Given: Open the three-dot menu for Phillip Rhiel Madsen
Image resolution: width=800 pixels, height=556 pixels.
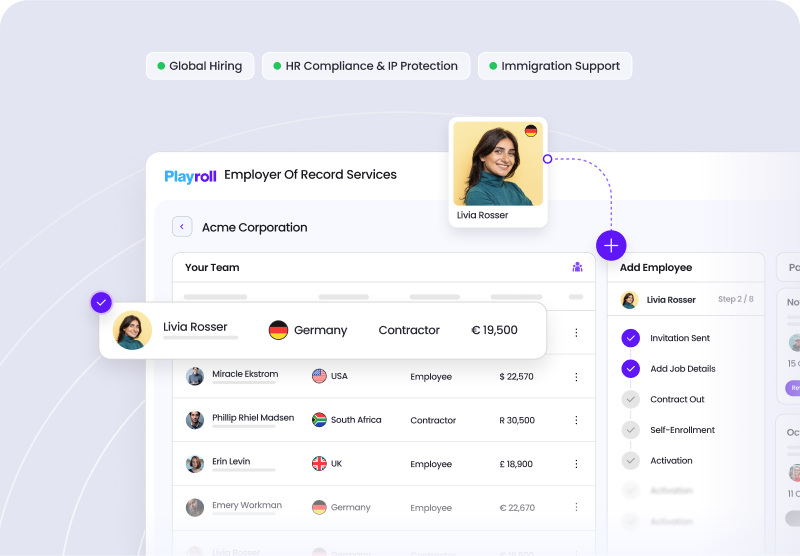Looking at the screenshot, I should tap(576, 420).
